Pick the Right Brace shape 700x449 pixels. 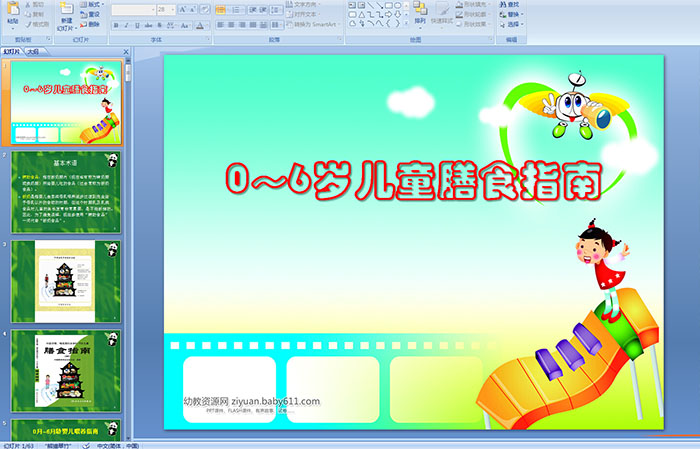click(397, 24)
